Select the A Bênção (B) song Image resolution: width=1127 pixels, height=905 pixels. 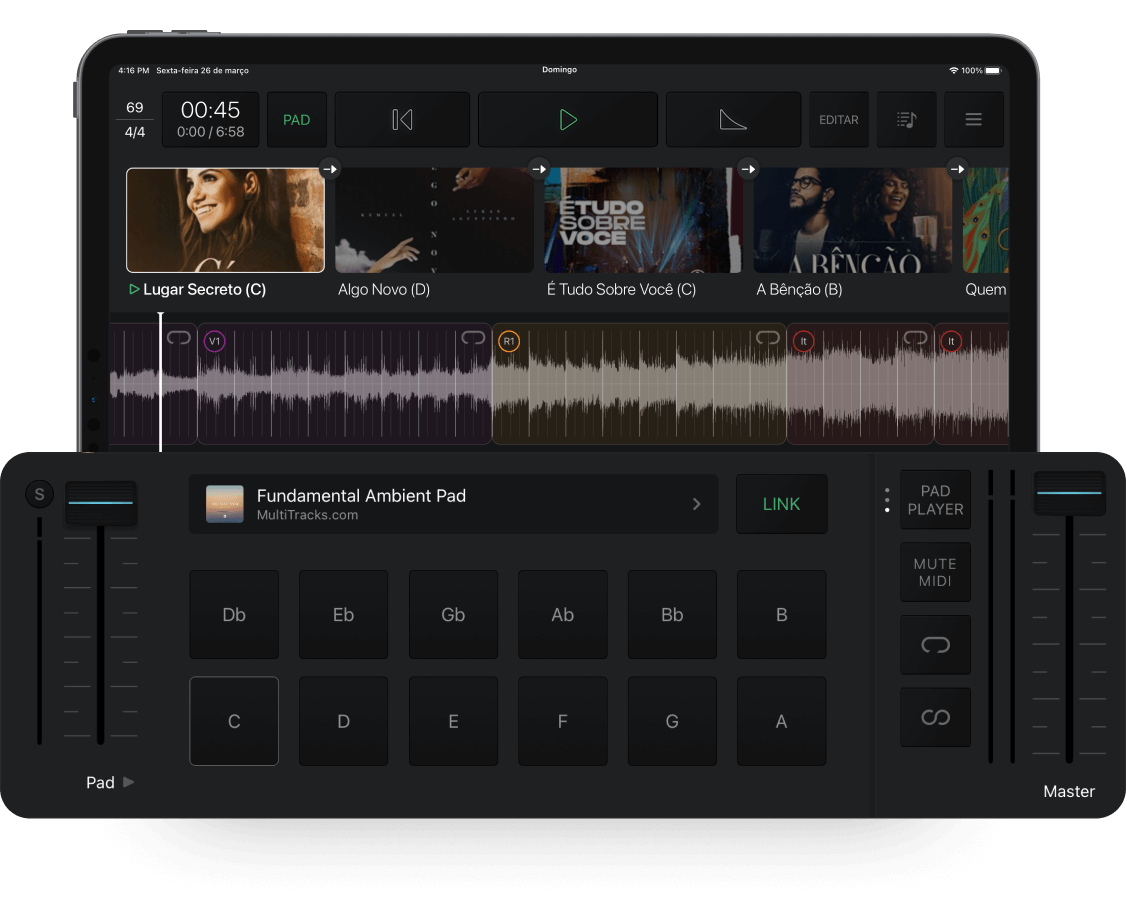tap(852, 220)
